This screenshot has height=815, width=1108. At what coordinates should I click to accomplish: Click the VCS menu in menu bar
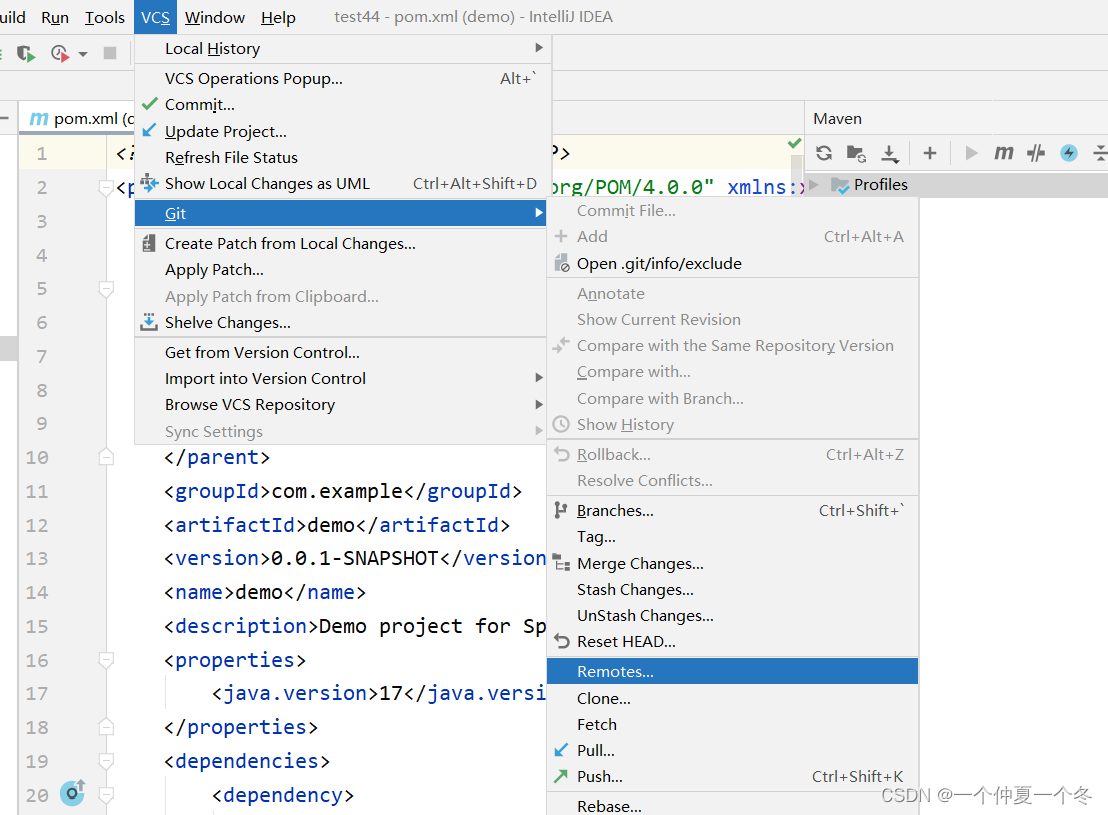click(x=155, y=17)
